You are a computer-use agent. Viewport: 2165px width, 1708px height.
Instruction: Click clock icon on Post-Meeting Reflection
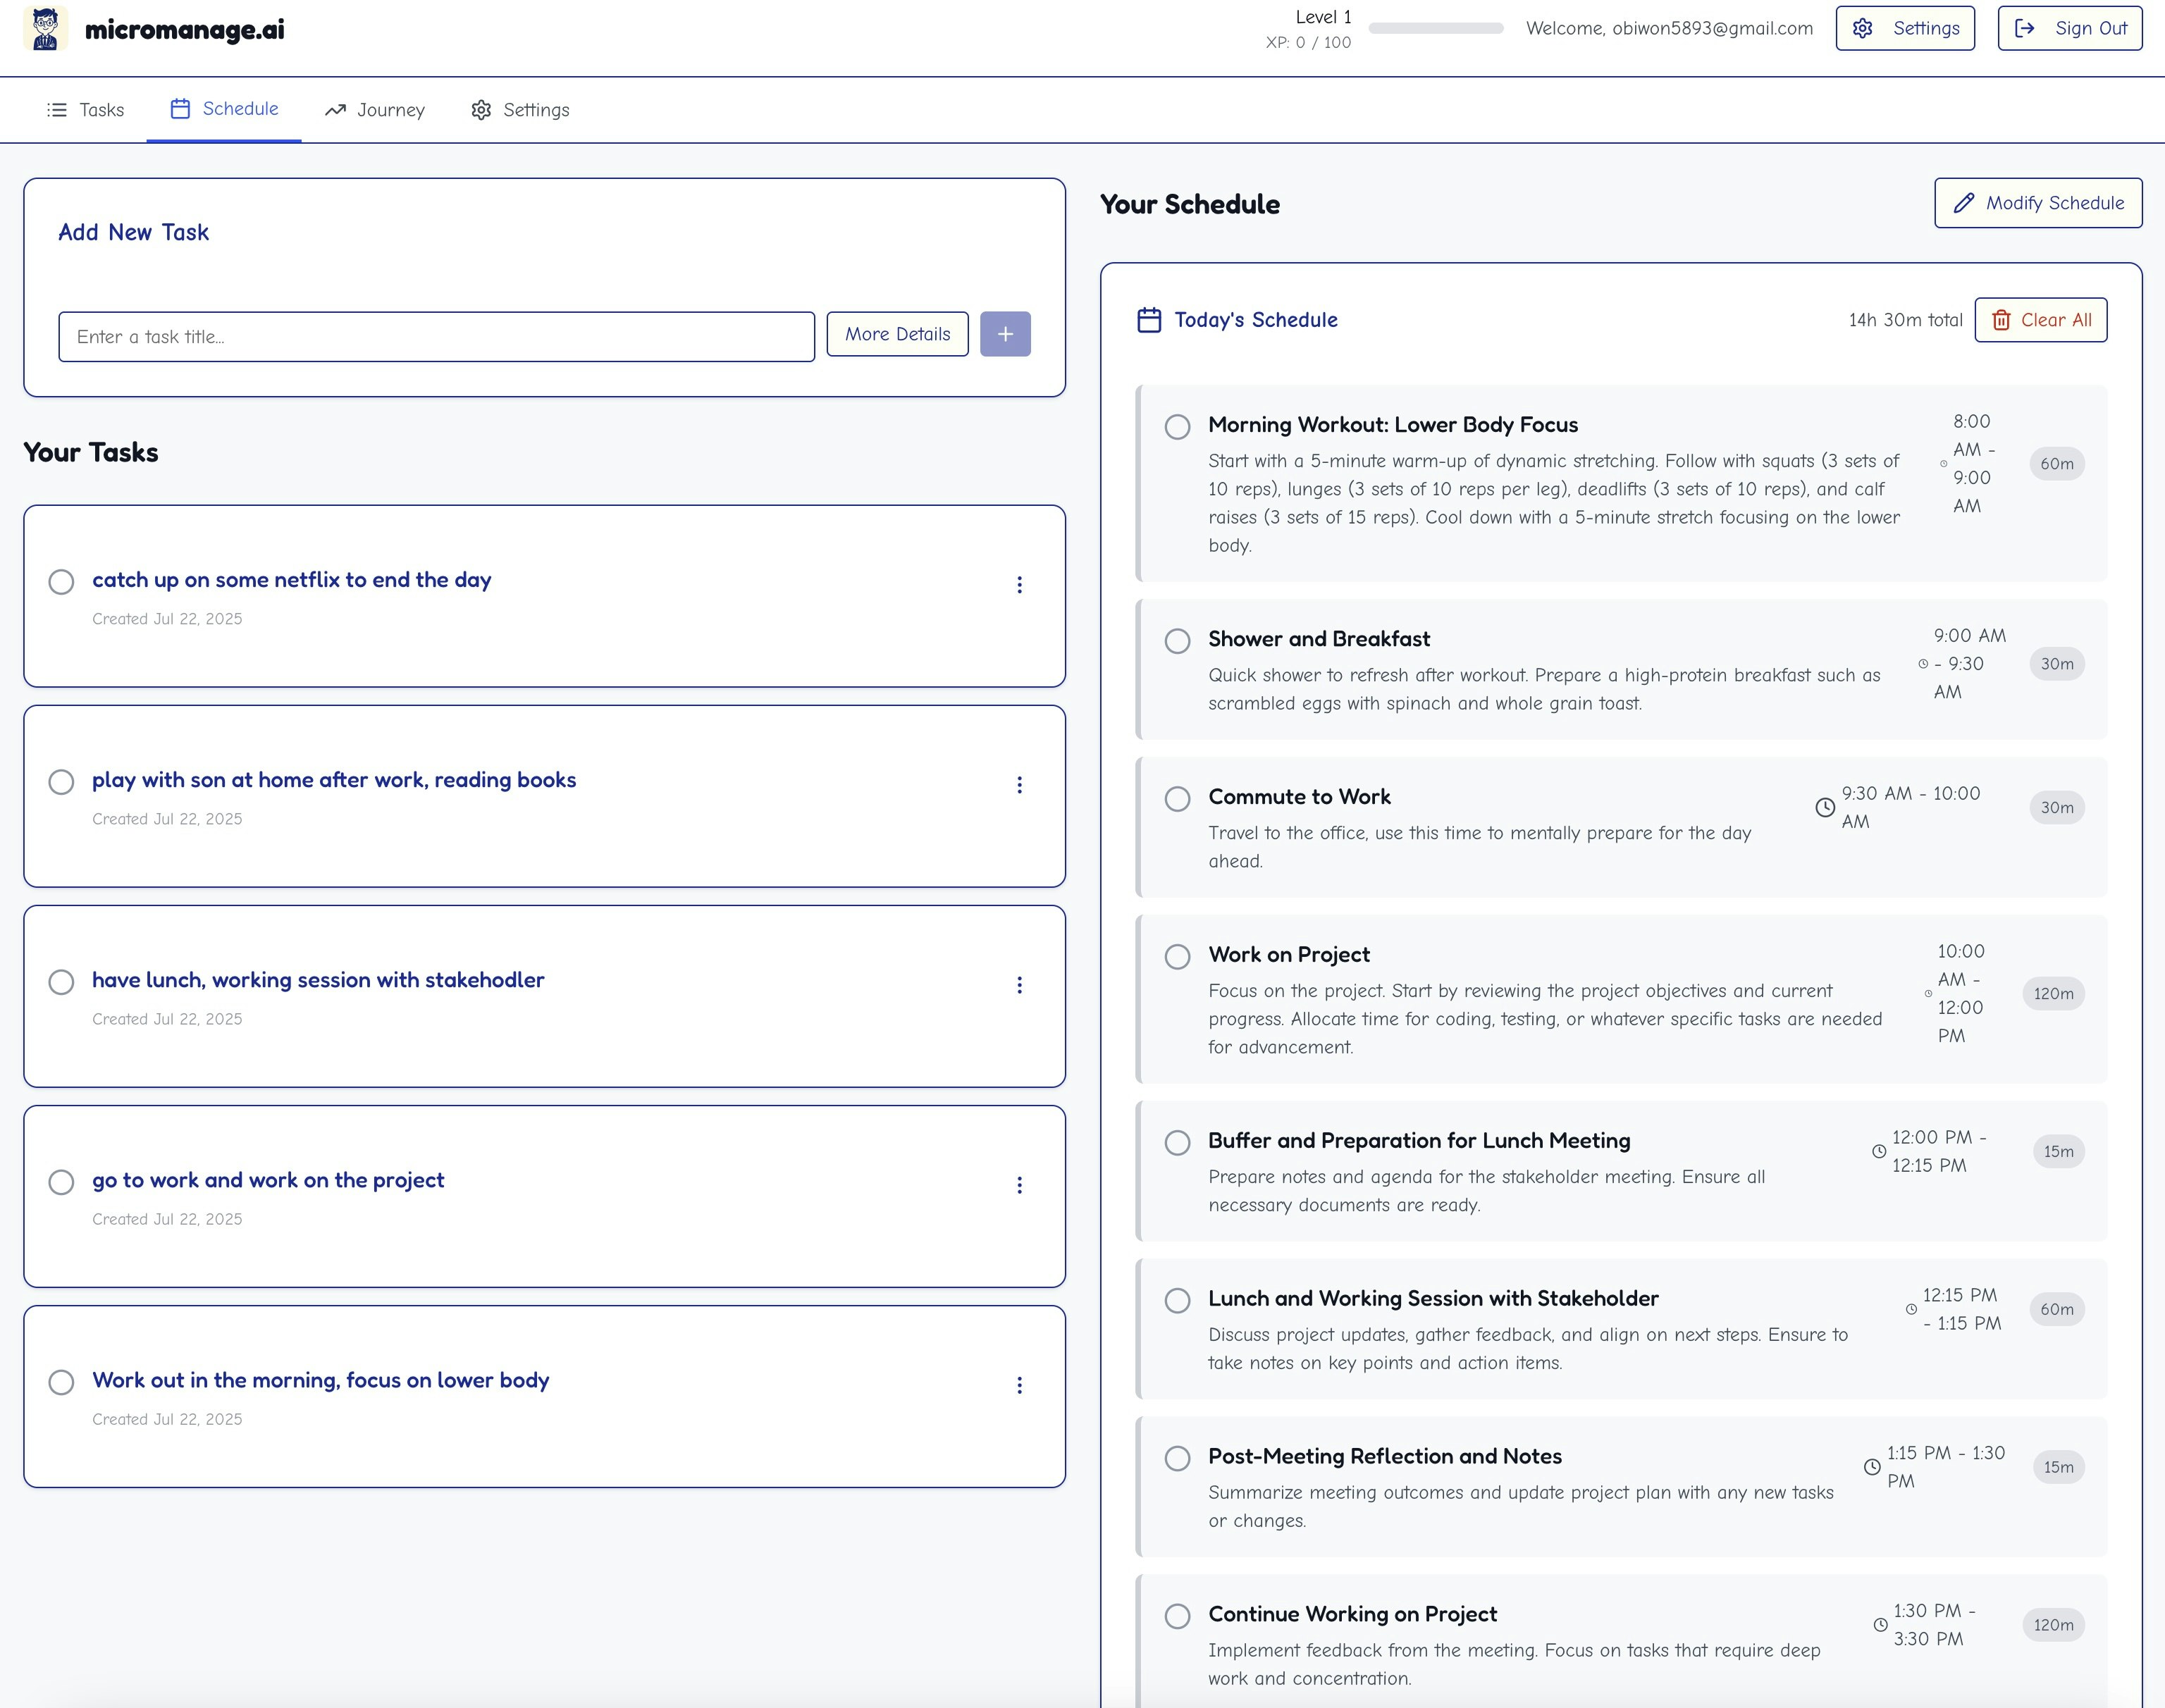tap(1872, 1467)
